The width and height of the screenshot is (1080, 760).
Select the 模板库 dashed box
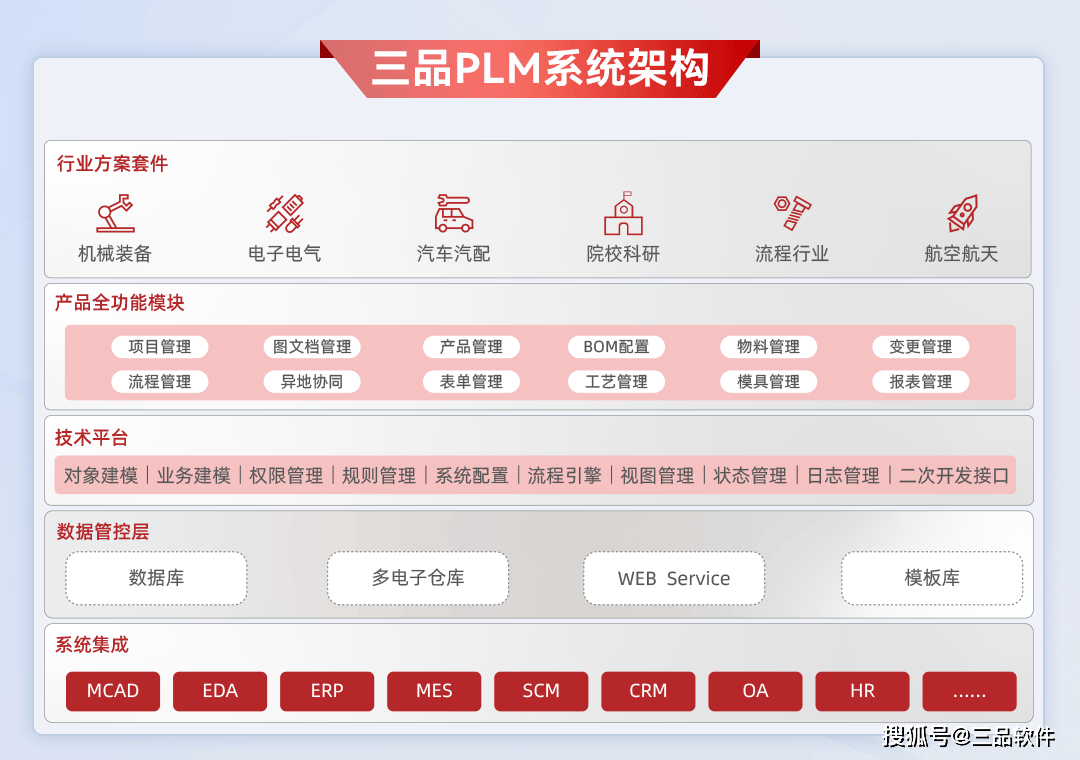click(932, 578)
